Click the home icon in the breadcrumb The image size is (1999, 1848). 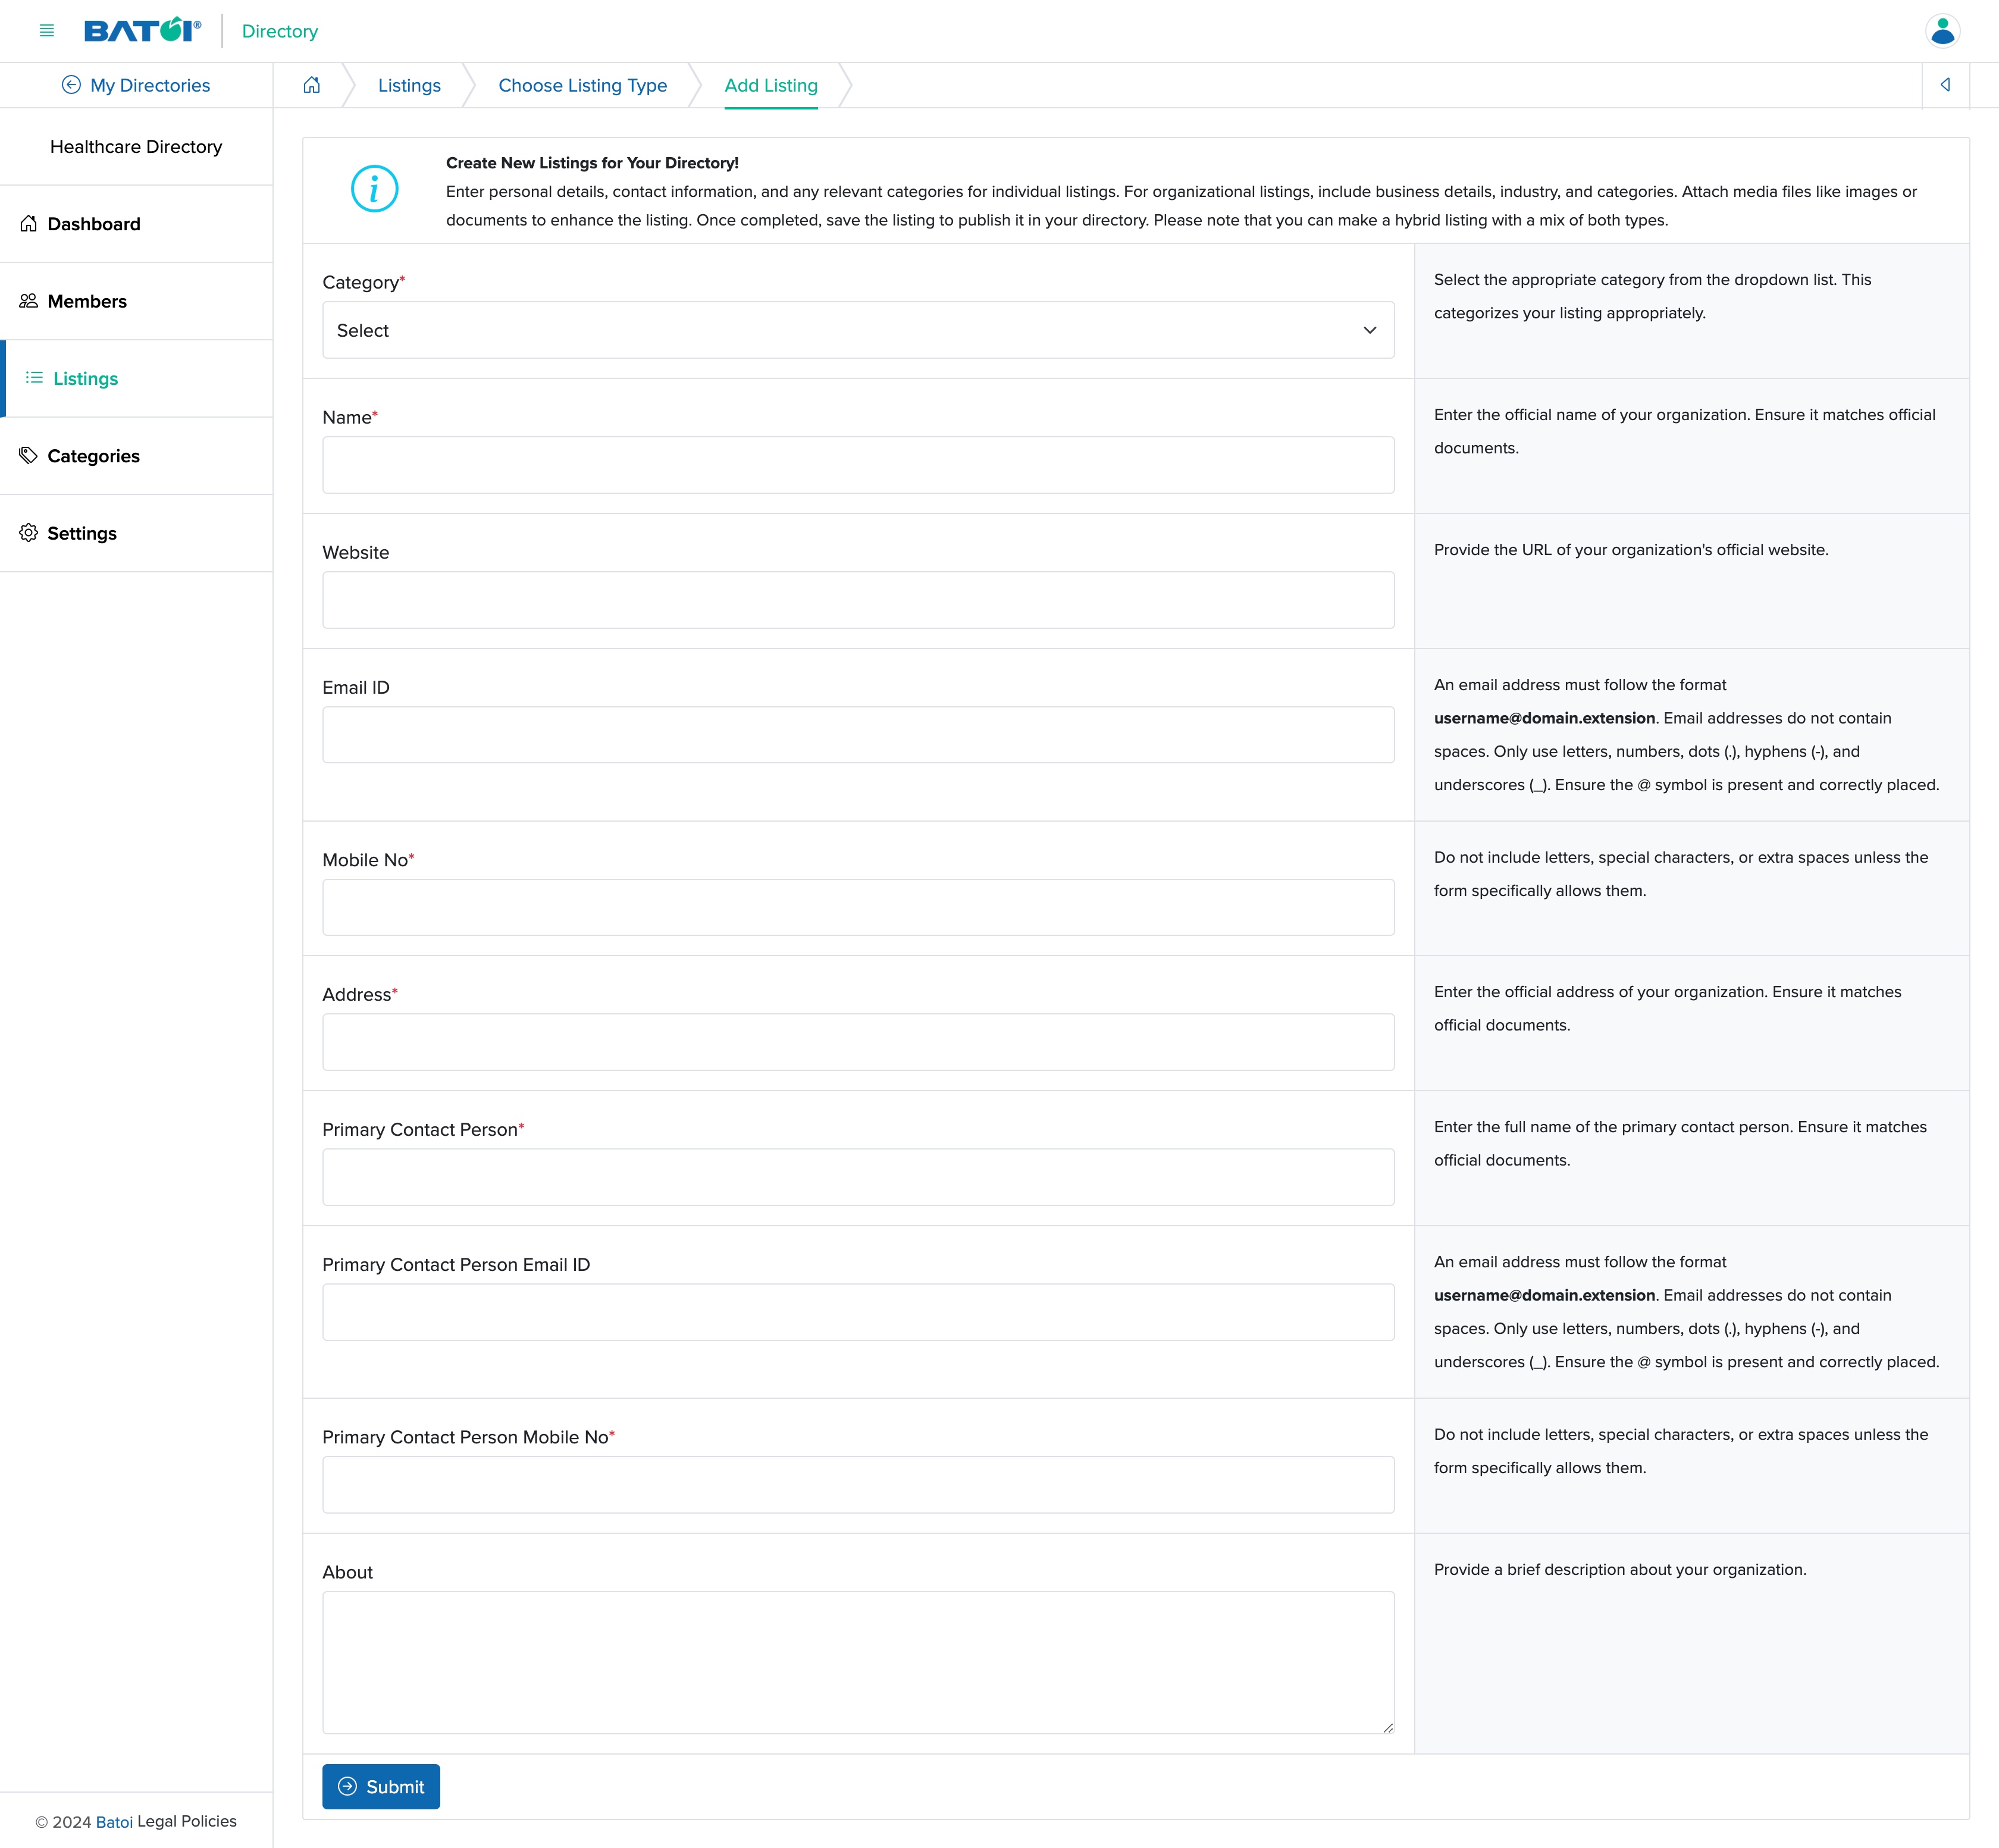tap(313, 85)
